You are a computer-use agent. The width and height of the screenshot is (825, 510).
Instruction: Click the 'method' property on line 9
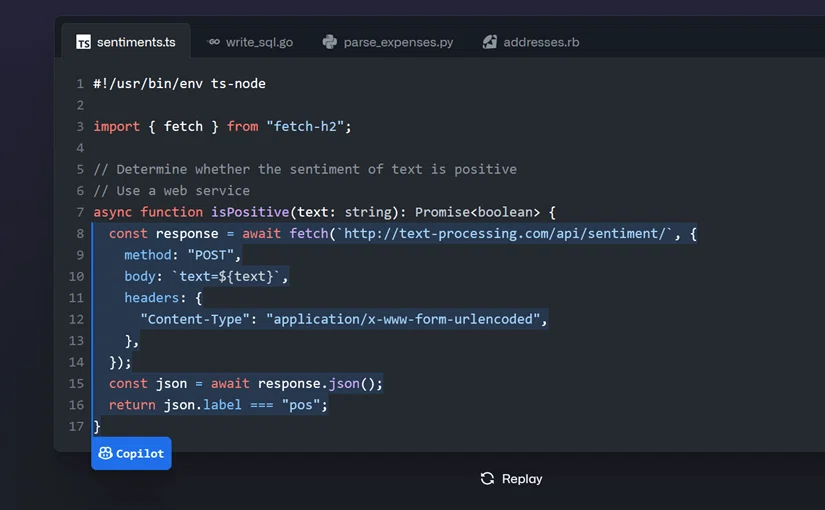click(x=148, y=255)
